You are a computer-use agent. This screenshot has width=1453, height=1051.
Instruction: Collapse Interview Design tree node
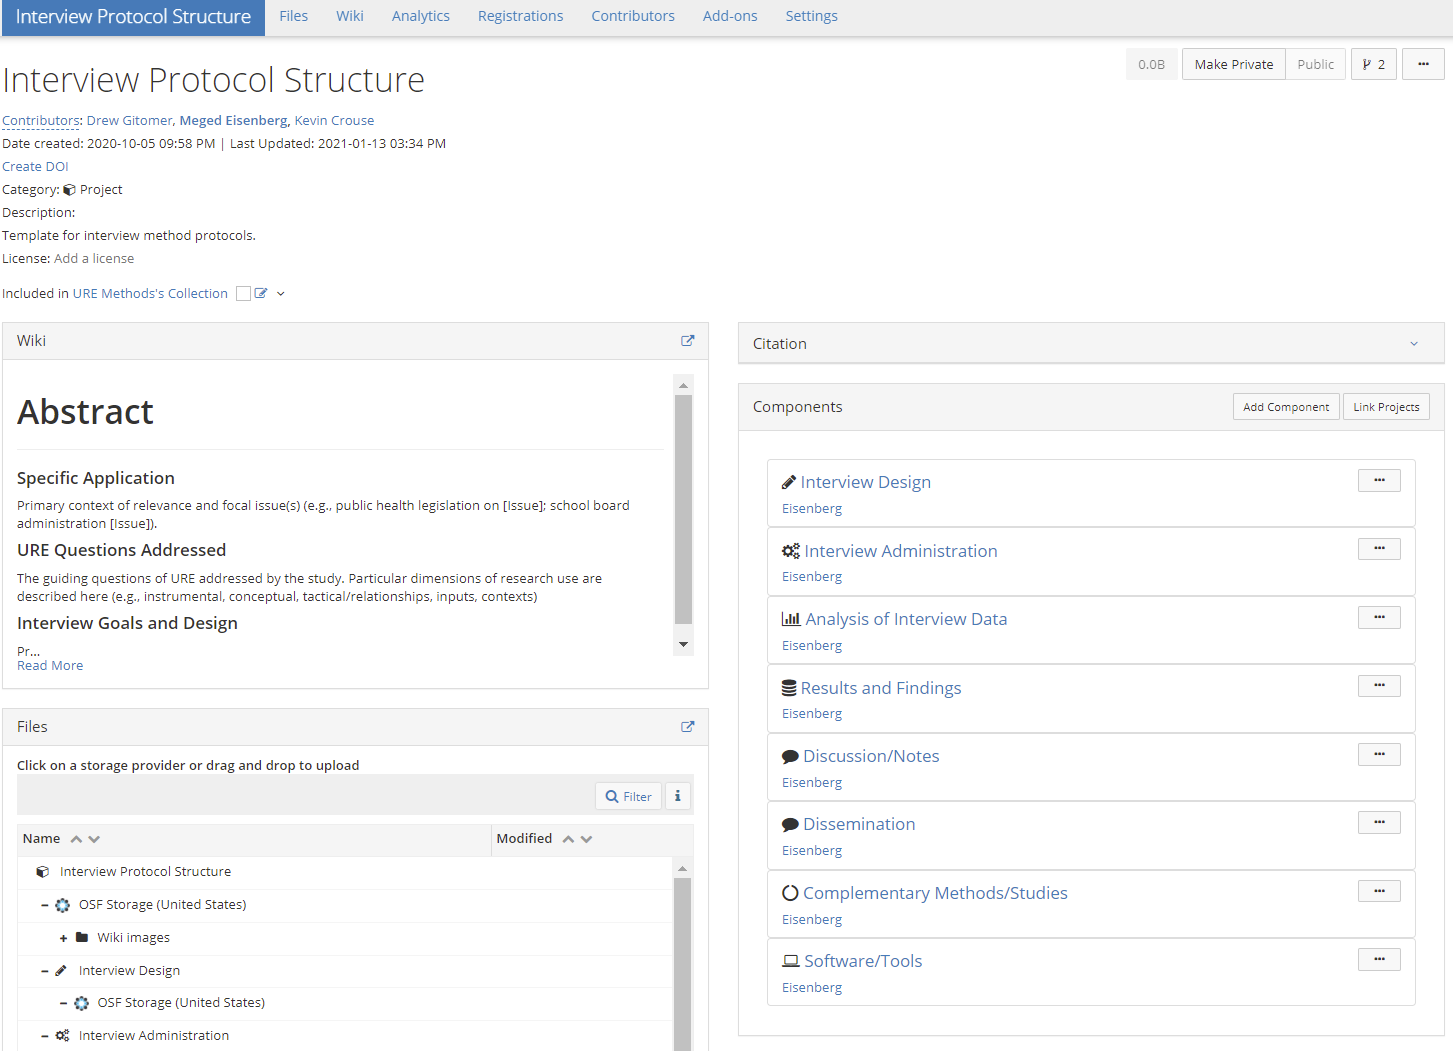[45, 971]
